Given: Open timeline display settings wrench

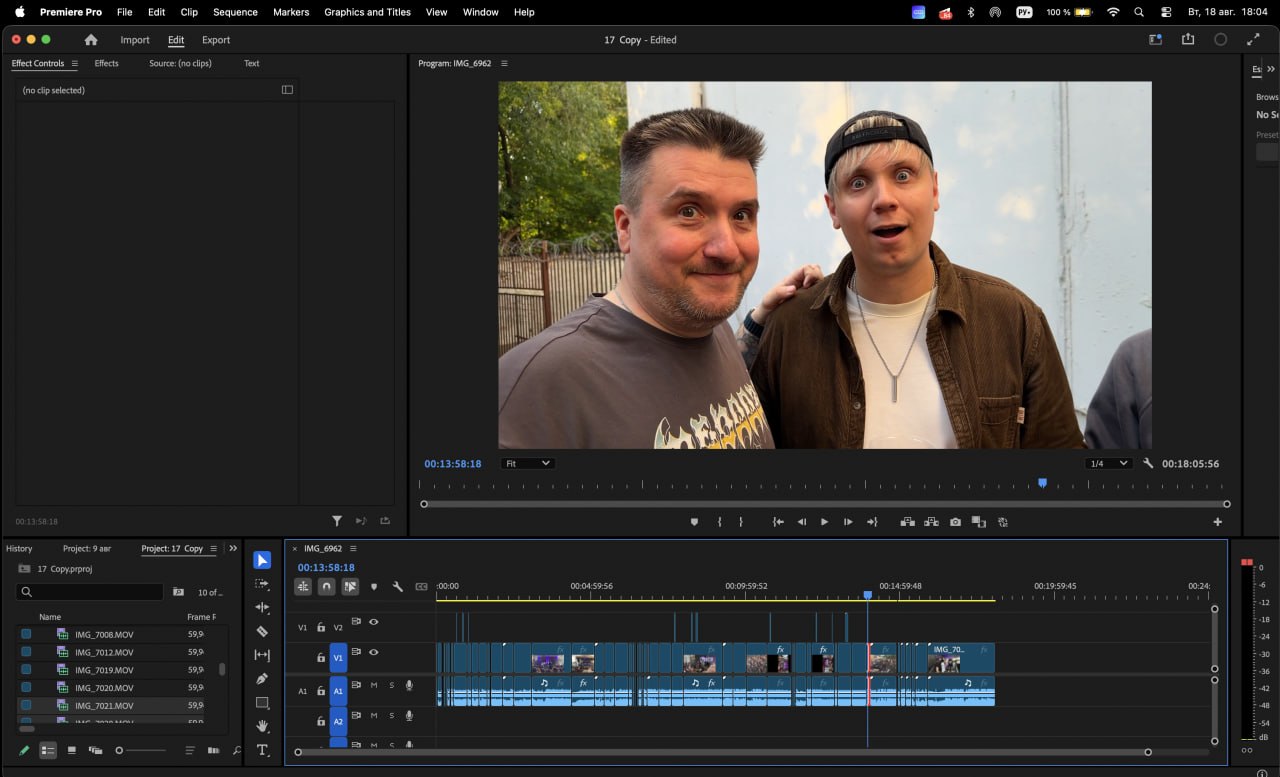Looking at the screenshot, I should (x=397, y=587).
